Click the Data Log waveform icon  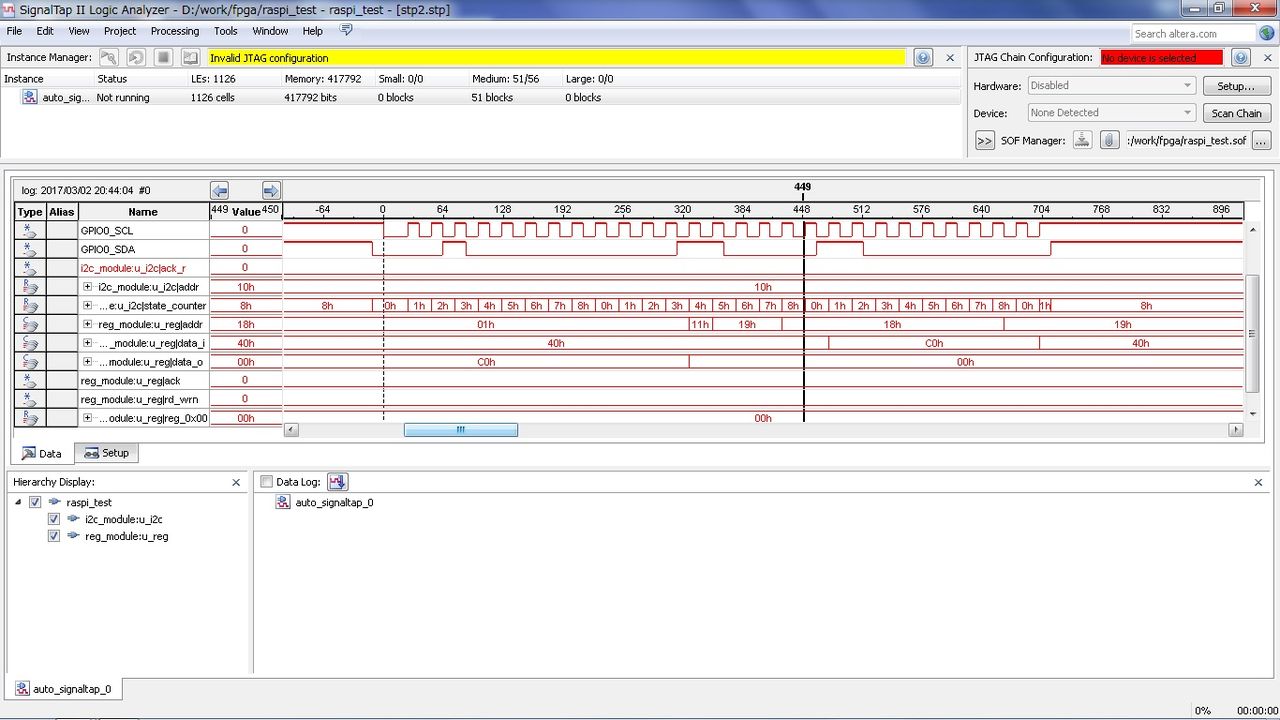pyautogui.click(x=337, y=482)
